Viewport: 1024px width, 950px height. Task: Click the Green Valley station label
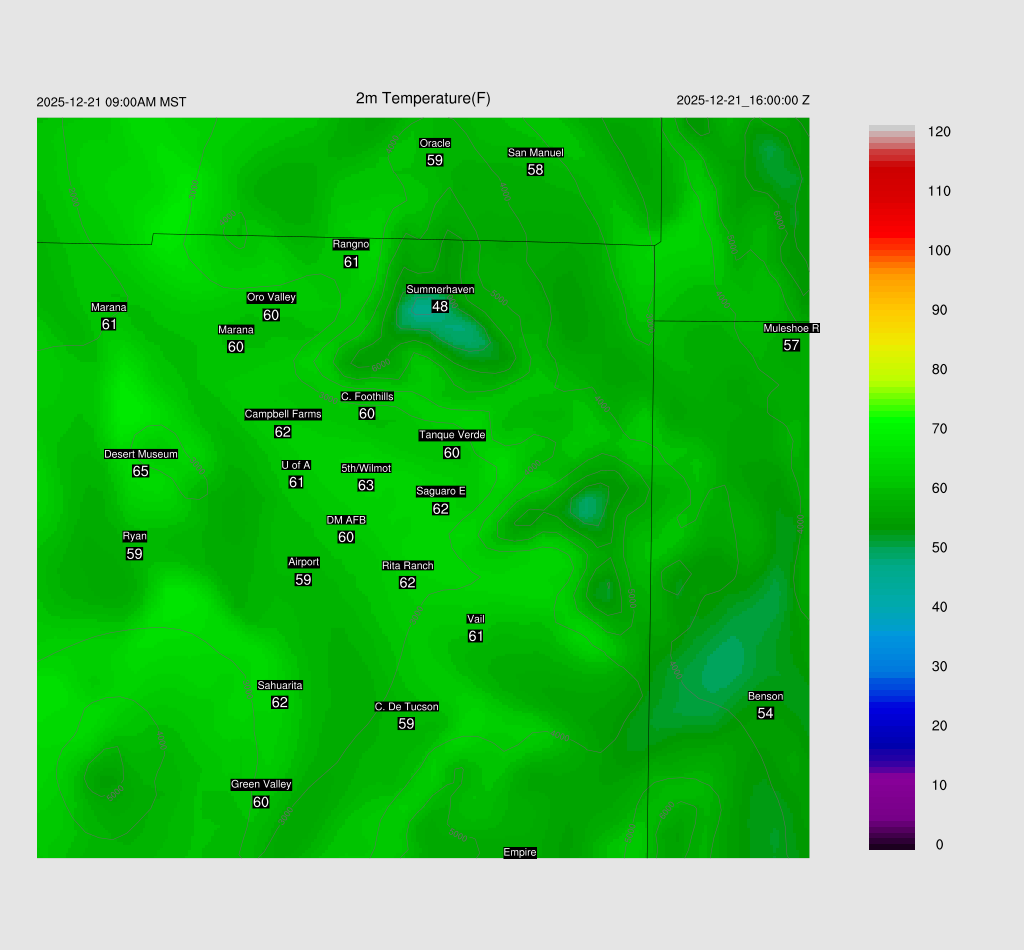(x=261, y=785)
